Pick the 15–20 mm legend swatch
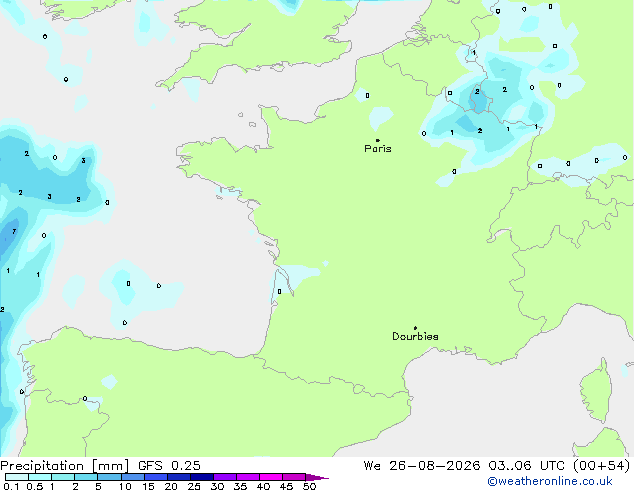The image size is (634, 490). point(155,477)
